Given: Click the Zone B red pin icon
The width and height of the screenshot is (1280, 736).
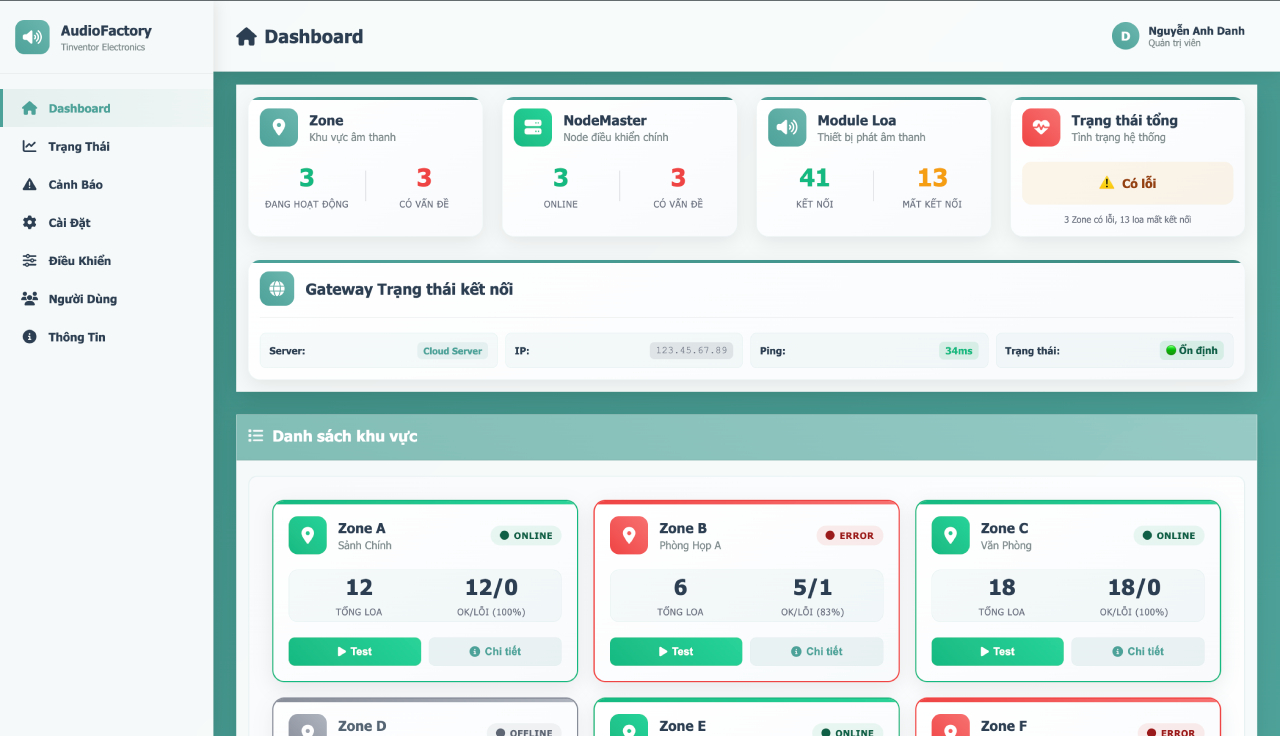Looking at the screenshot, I should point(629,536).
